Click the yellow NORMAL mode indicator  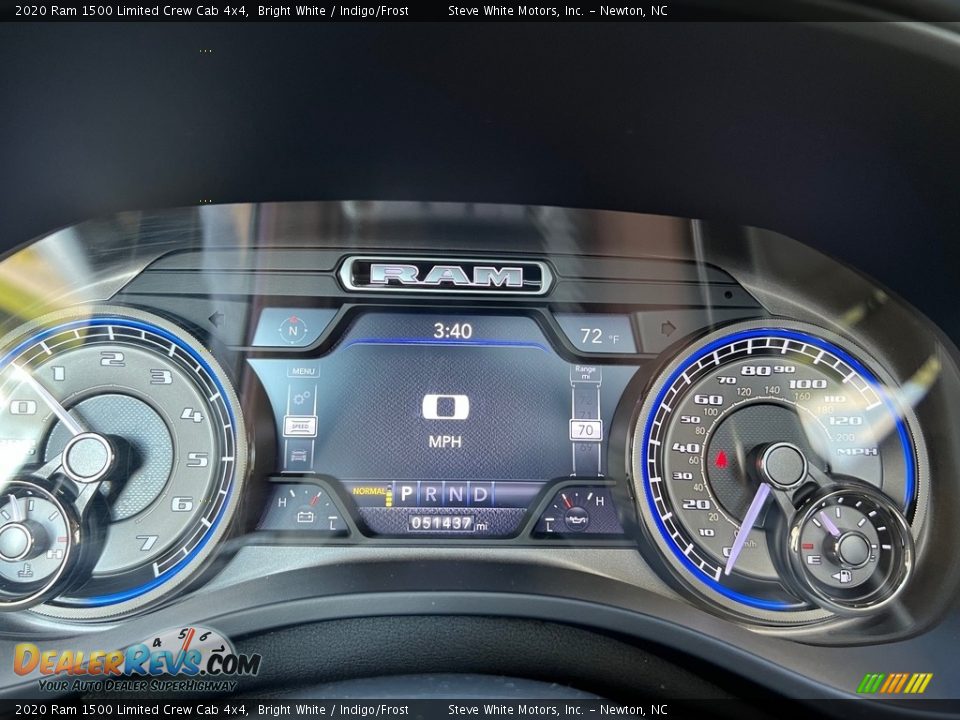(369, 491)
